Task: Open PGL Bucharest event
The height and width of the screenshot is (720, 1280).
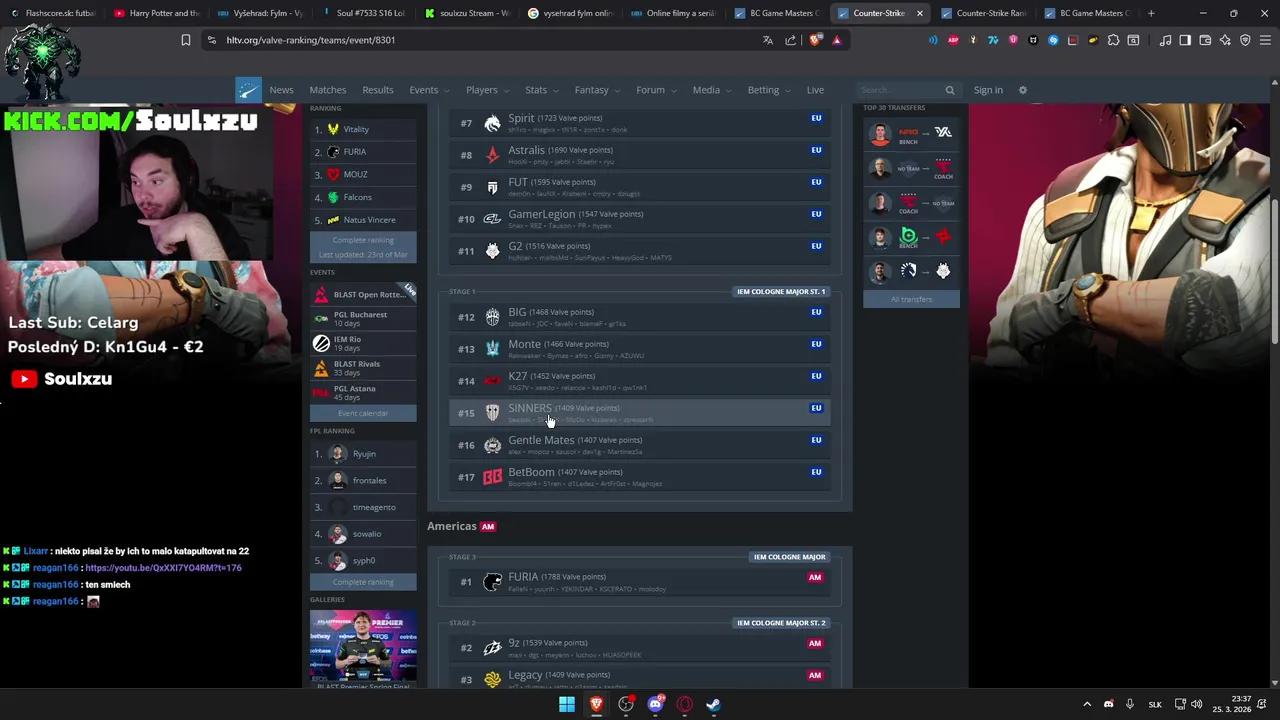Action: [363, 319]
